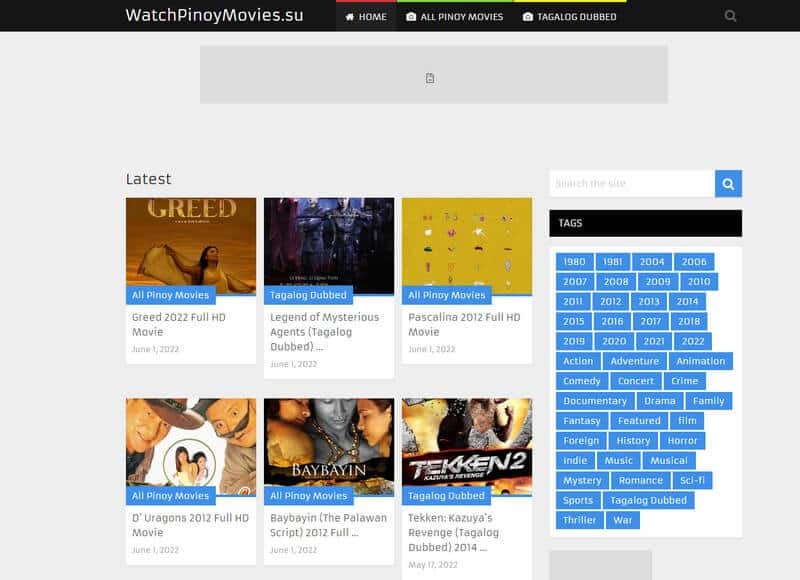The image size is (800, 580).
Task: Click Legend of Mysterious Agents title link
Action: [x=324, y=332]
